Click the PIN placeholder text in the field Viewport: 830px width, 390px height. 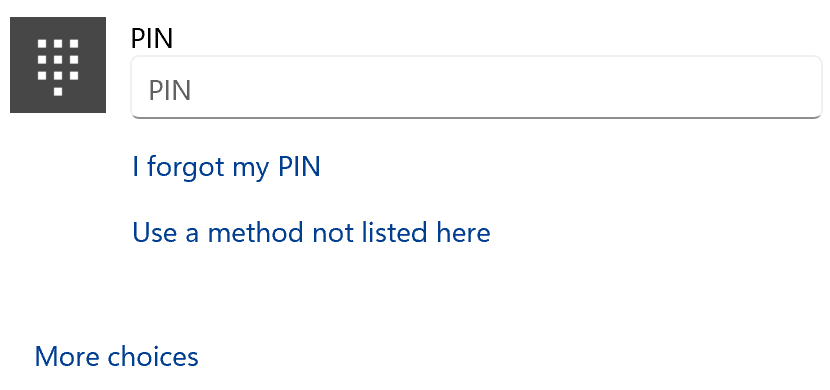click(170, 90)
